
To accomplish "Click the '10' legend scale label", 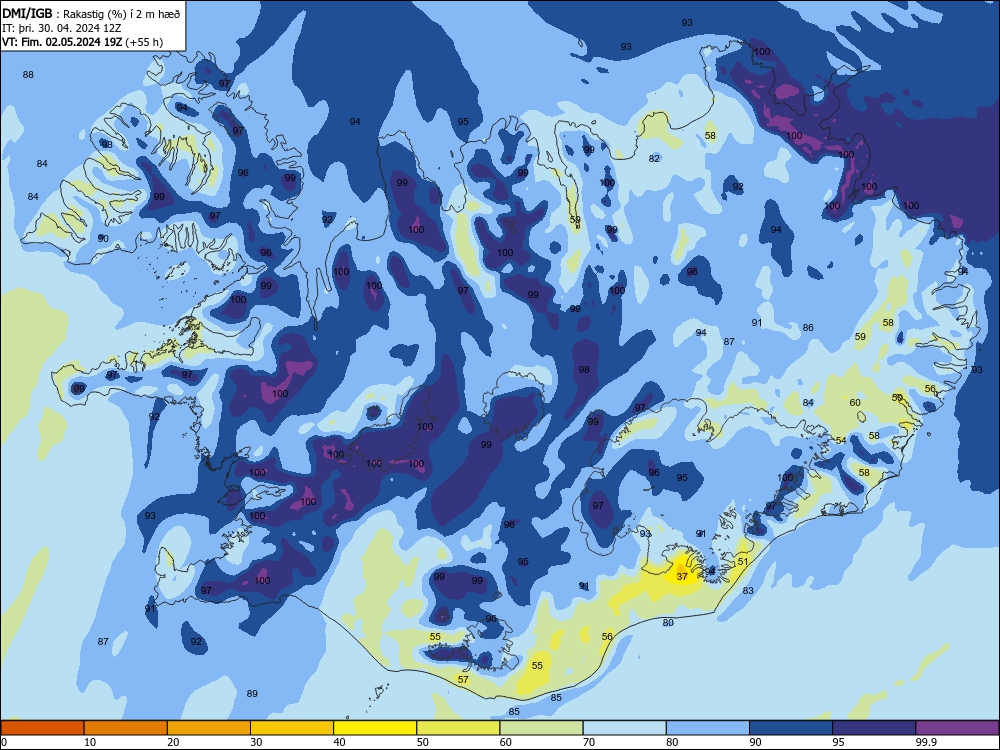I will (x=90, y=742).
